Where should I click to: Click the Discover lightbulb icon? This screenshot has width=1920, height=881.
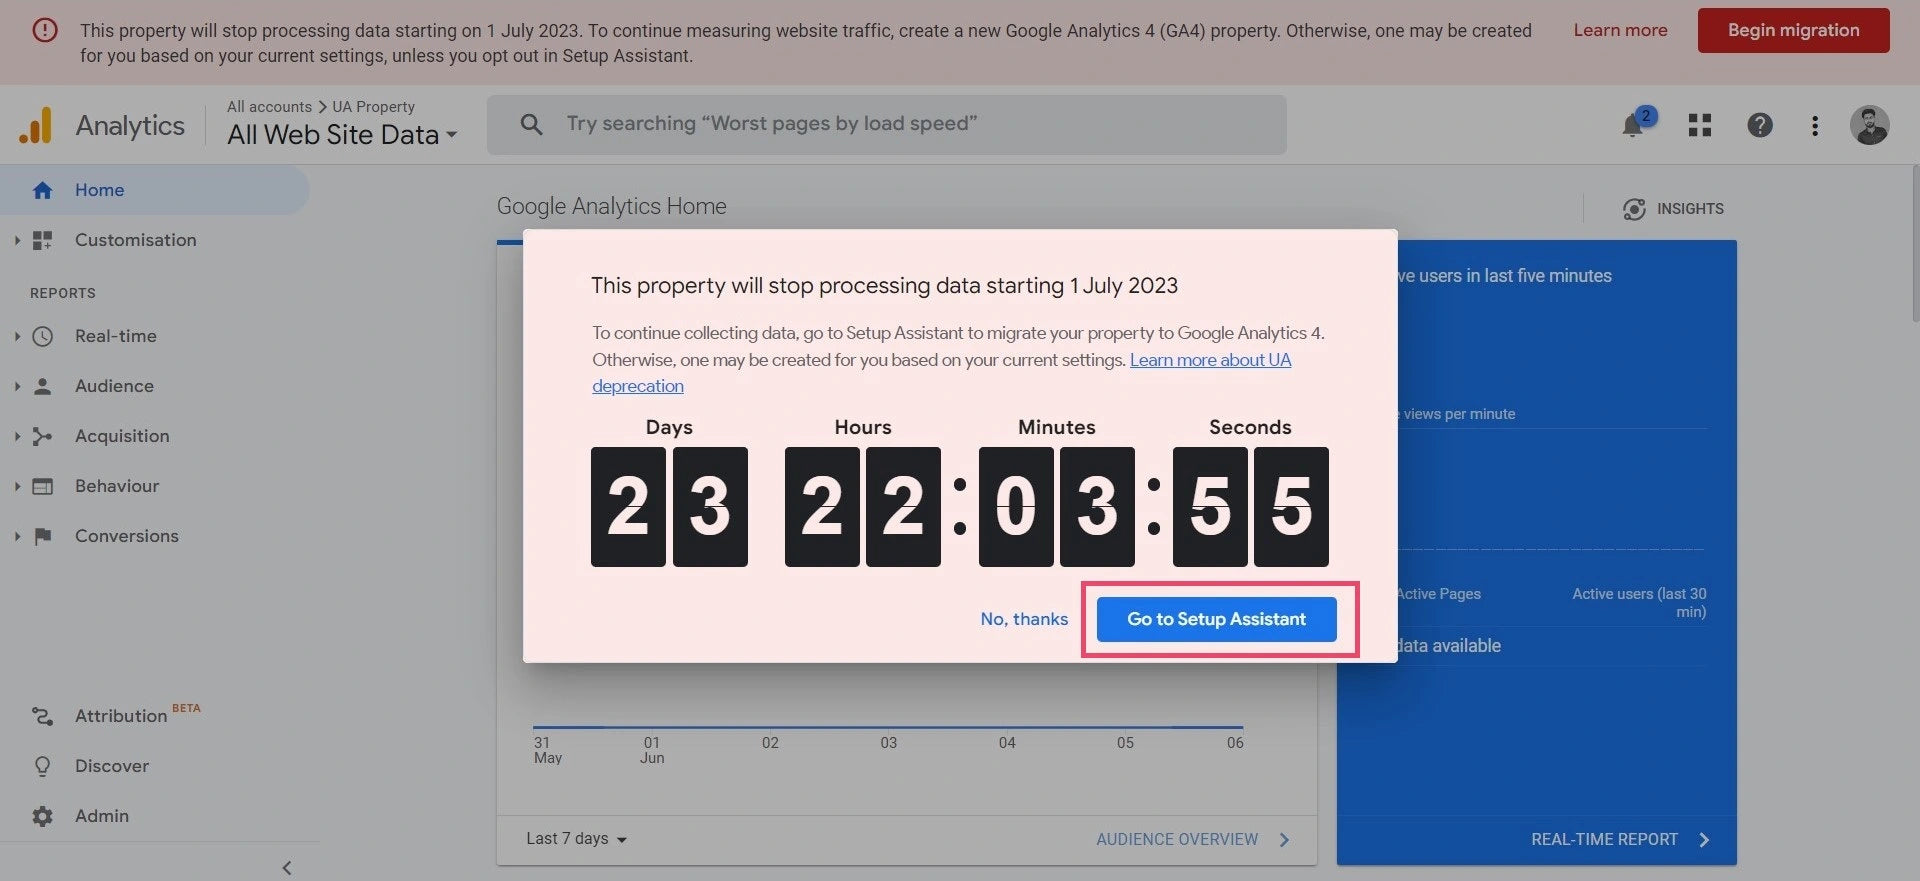click(x=42, y=766)
